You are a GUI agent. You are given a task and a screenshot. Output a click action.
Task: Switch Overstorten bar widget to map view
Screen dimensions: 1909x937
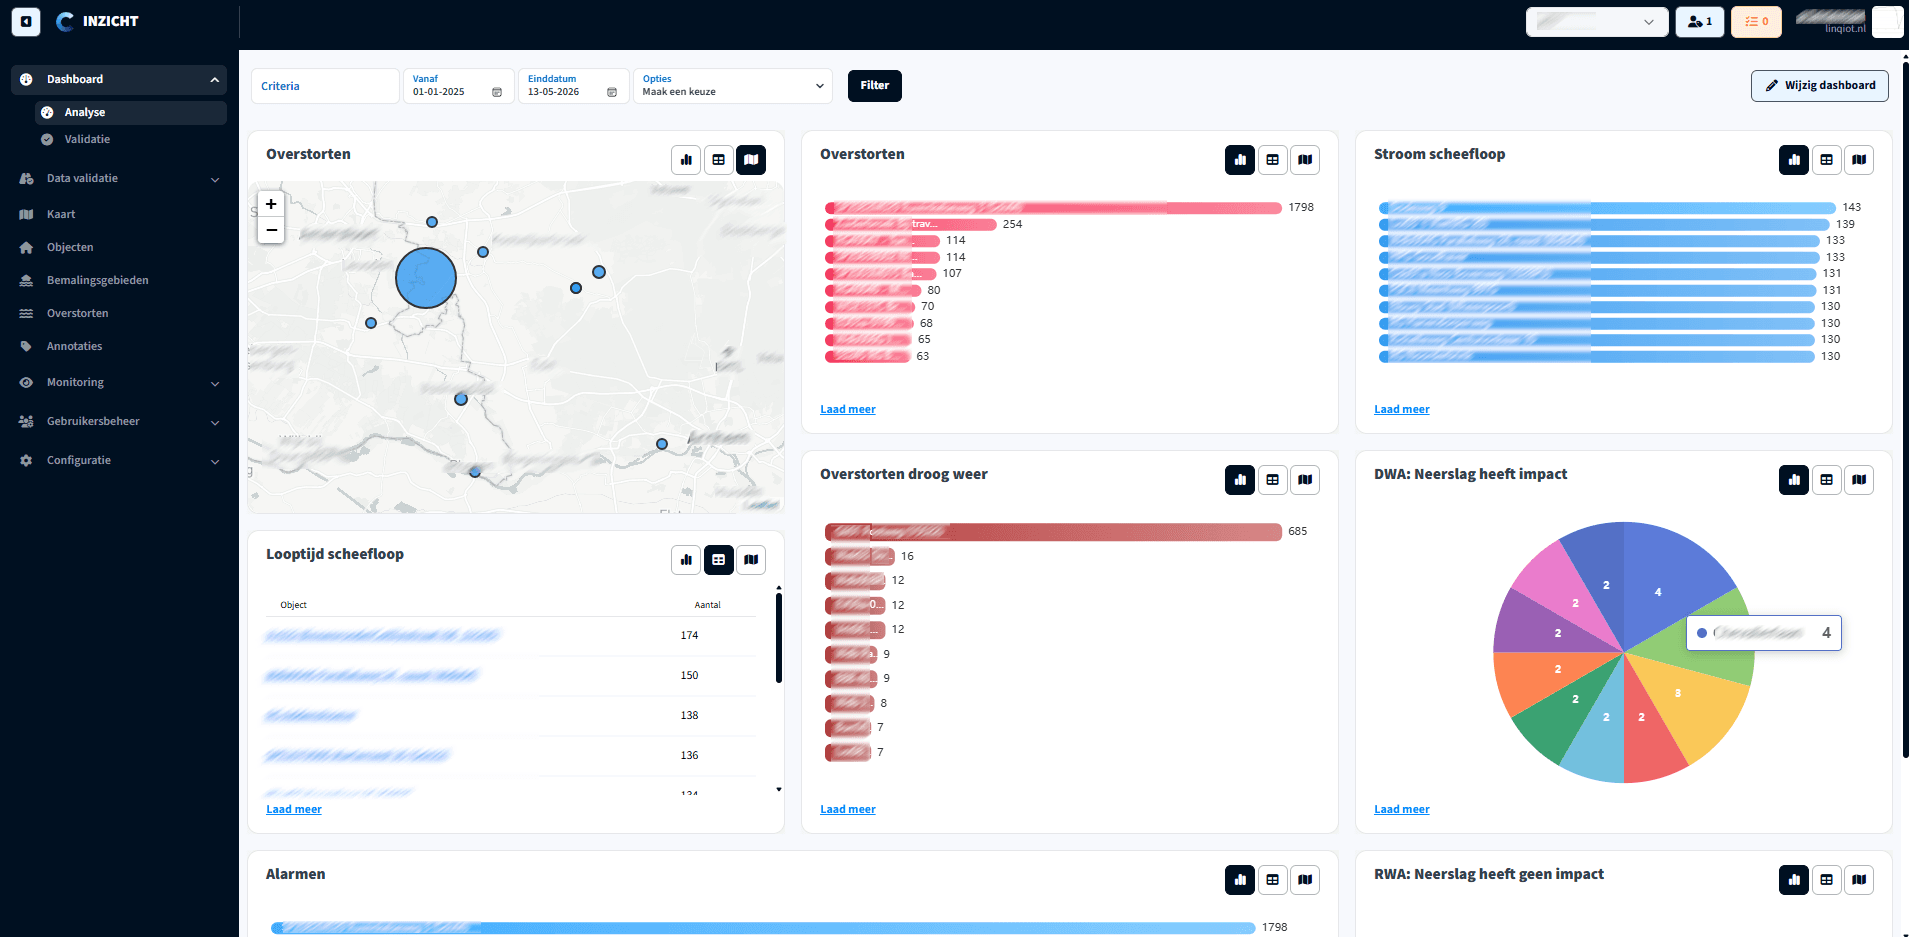(x=1305, y=160)
